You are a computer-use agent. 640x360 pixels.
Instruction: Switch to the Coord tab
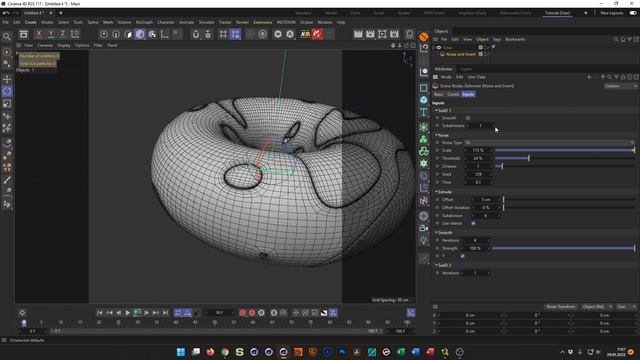click(x=453, y=94)
